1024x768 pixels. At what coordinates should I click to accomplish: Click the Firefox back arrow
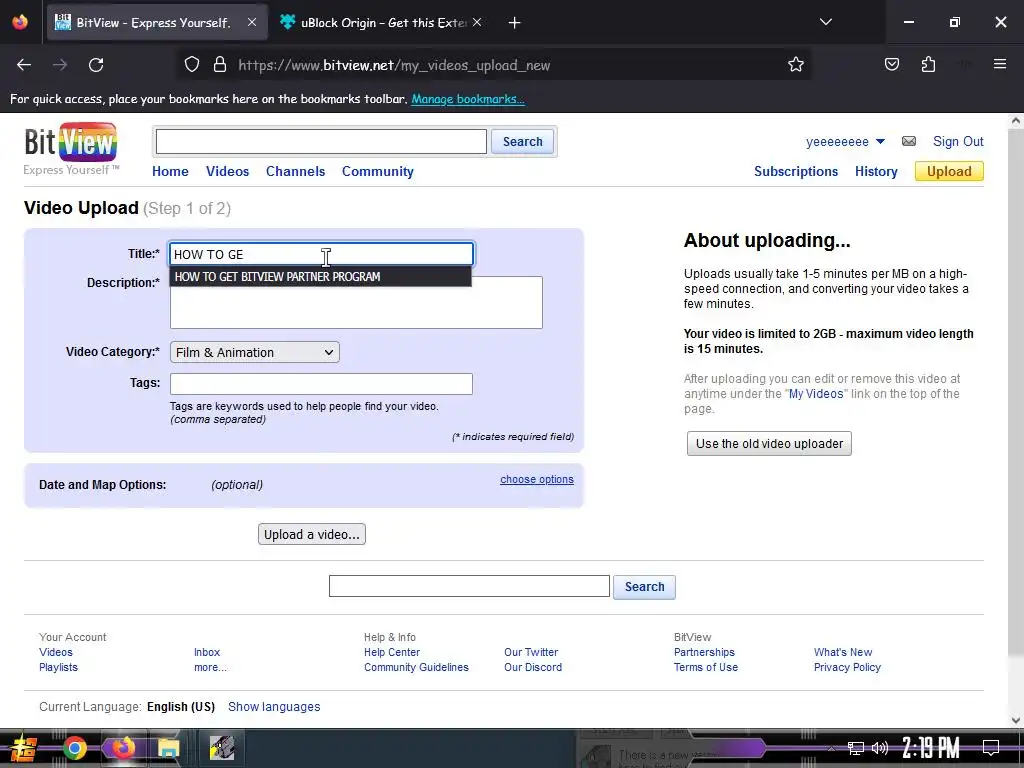[x=24, y=65]
